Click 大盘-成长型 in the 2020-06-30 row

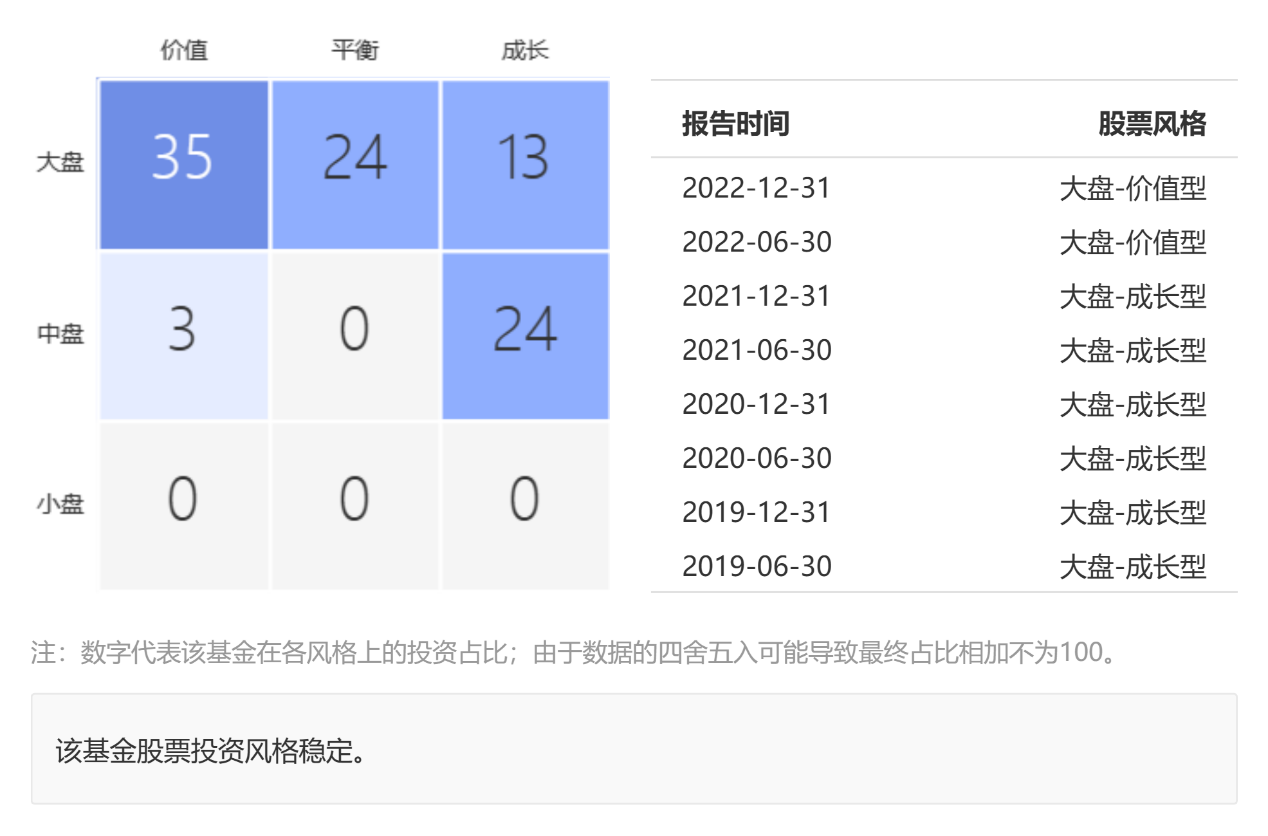click(1133, 458)
